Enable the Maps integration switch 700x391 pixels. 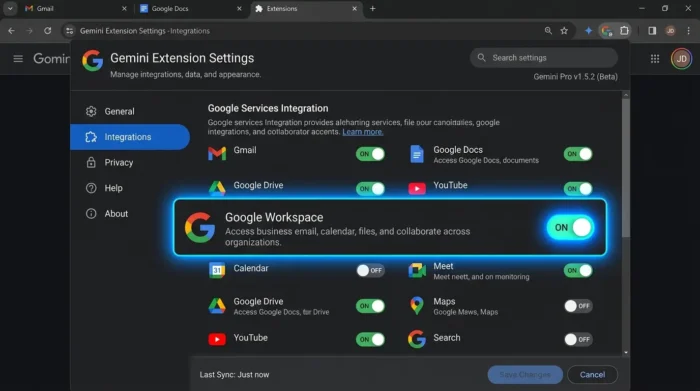coord(578,306)
